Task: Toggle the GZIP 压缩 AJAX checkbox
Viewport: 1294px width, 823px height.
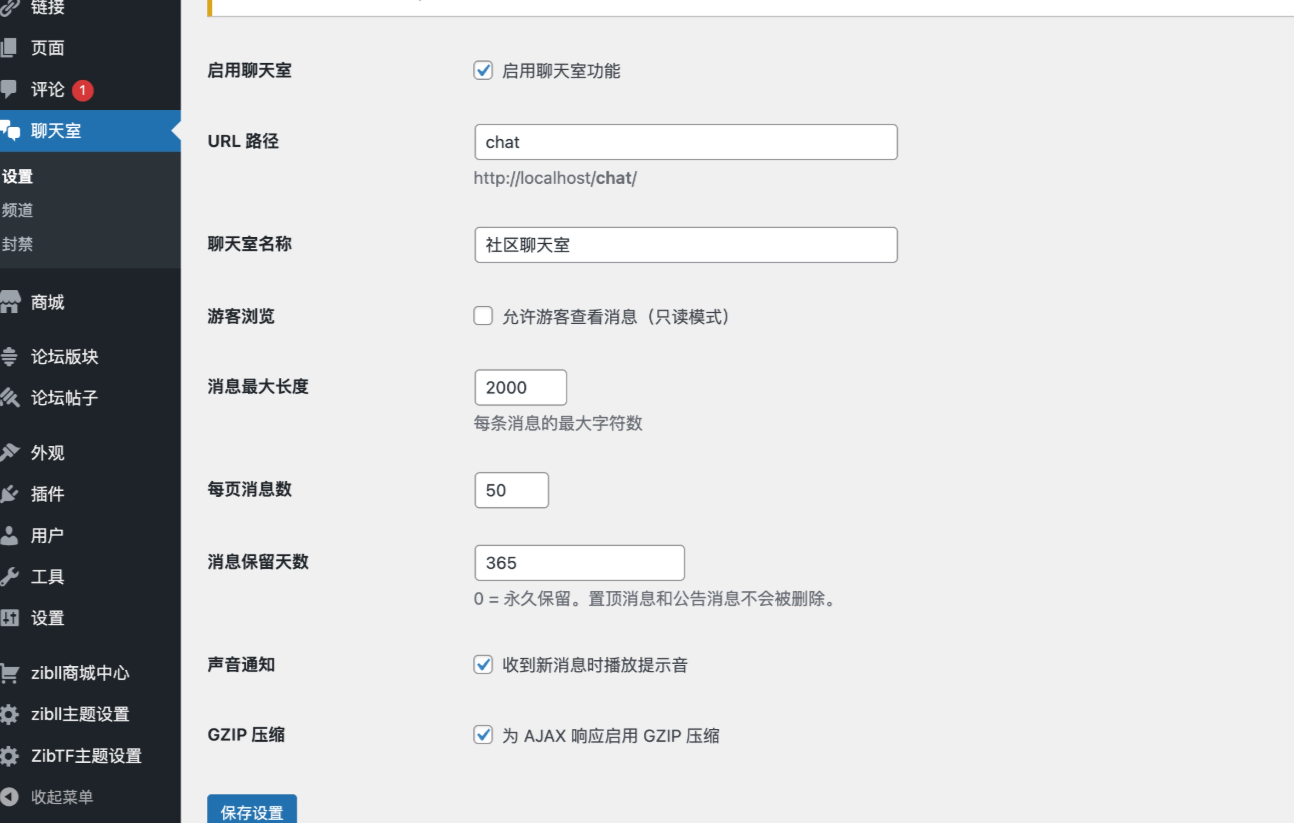Action: 483,735
